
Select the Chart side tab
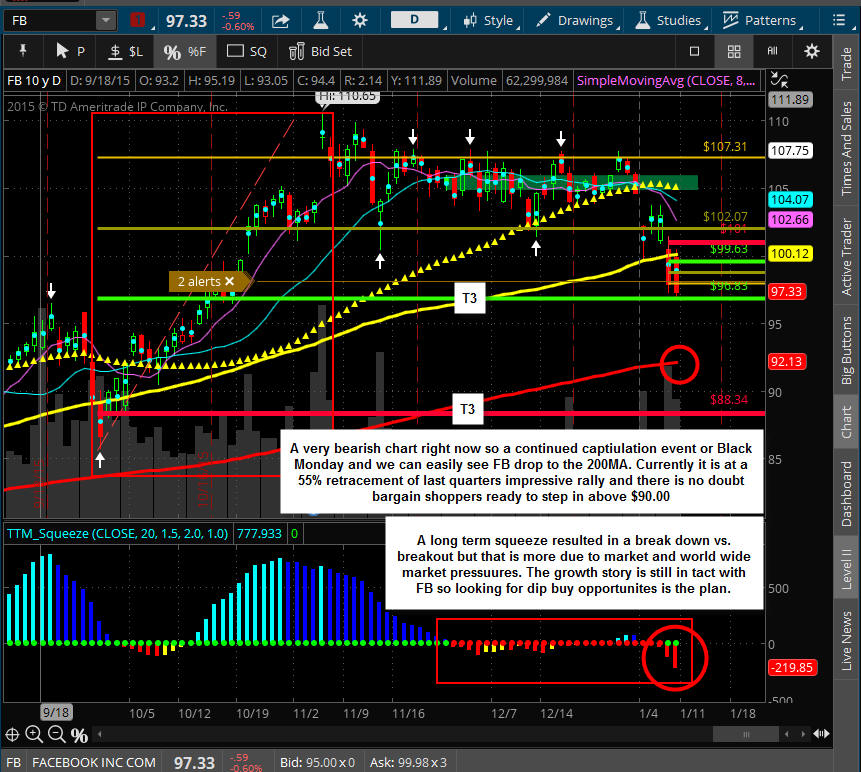point(846,422)
